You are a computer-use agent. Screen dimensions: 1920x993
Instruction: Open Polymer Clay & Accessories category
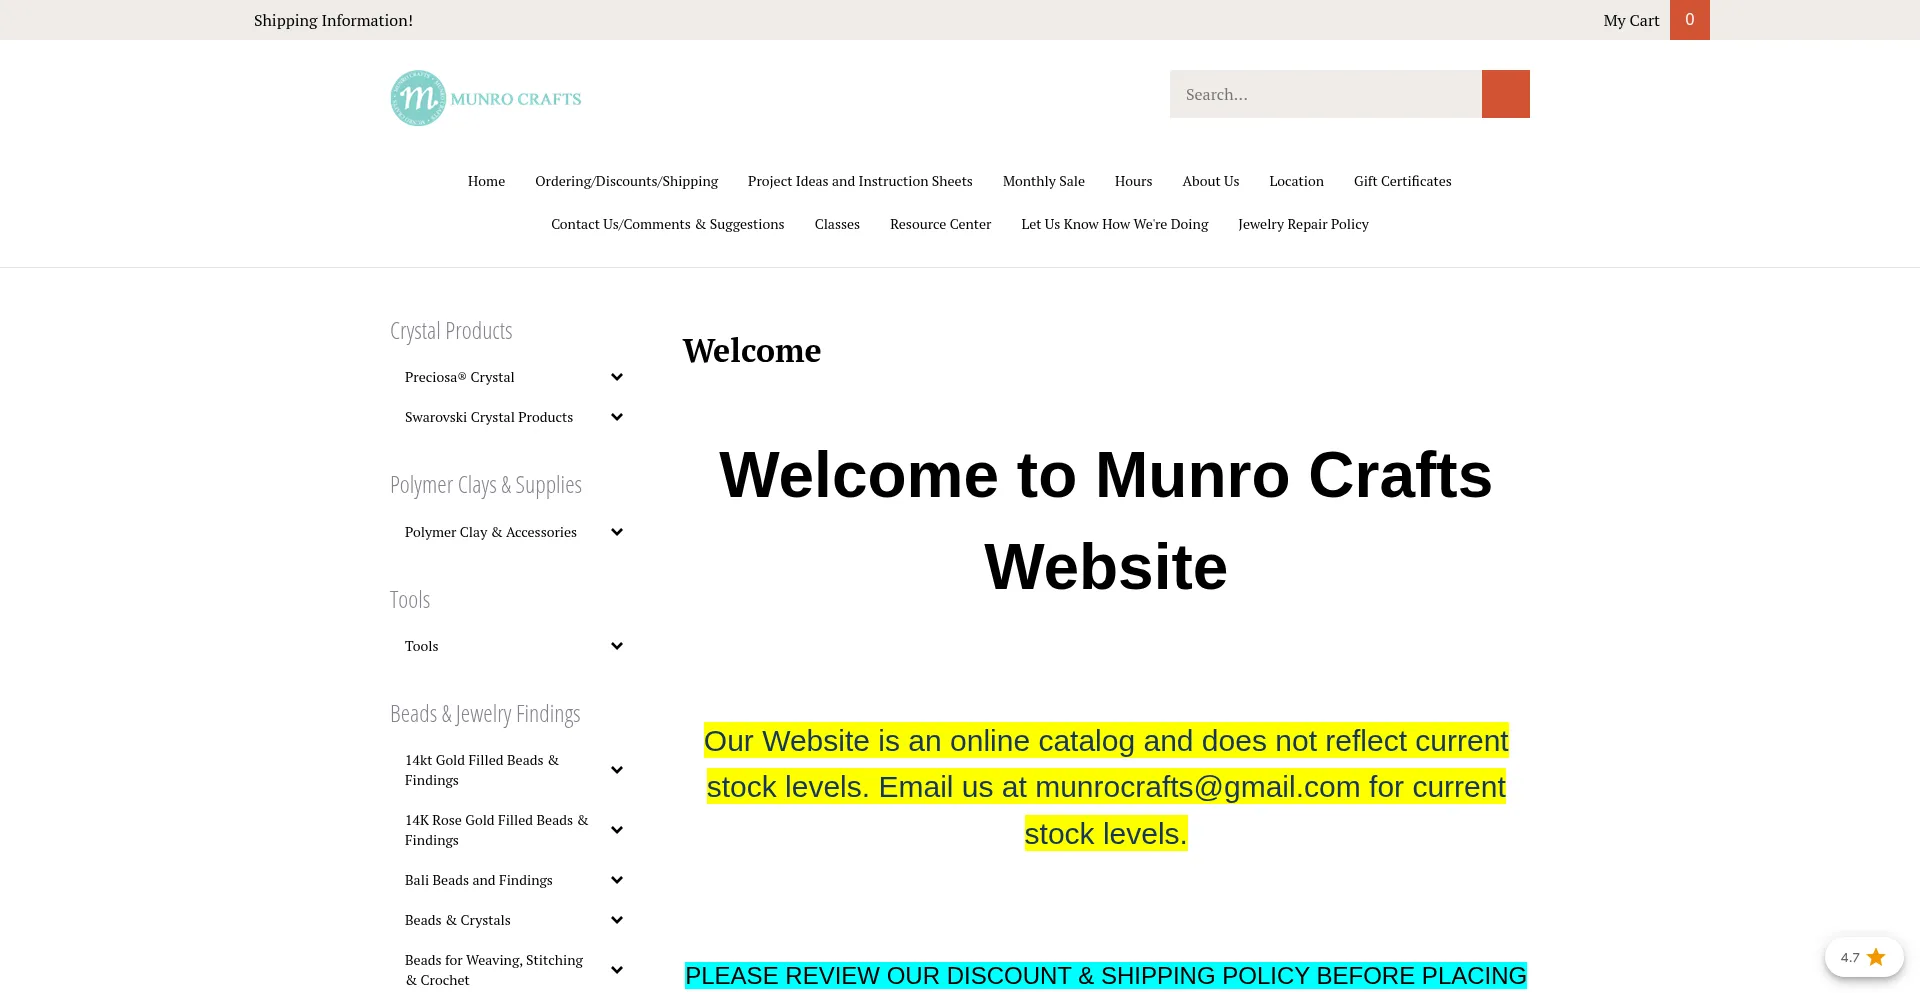(491, 532)
